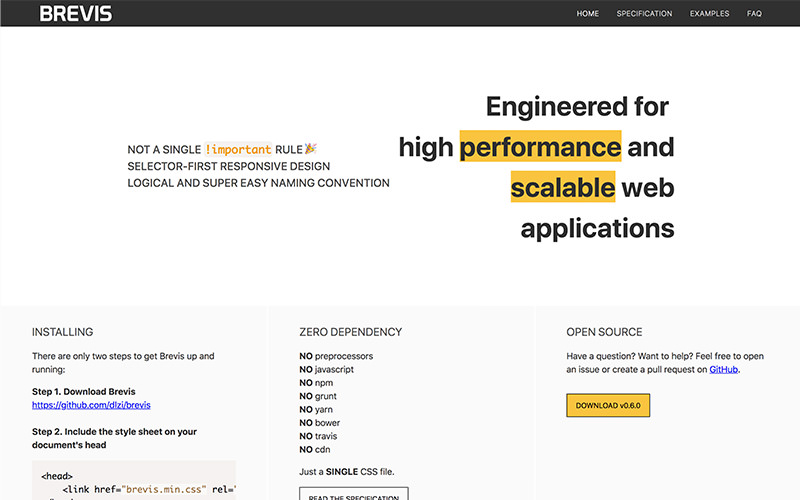This screenshot has width=800, height=500.
Task: Click the <head> line in the code snippet
Action: (x=57, y=476)
